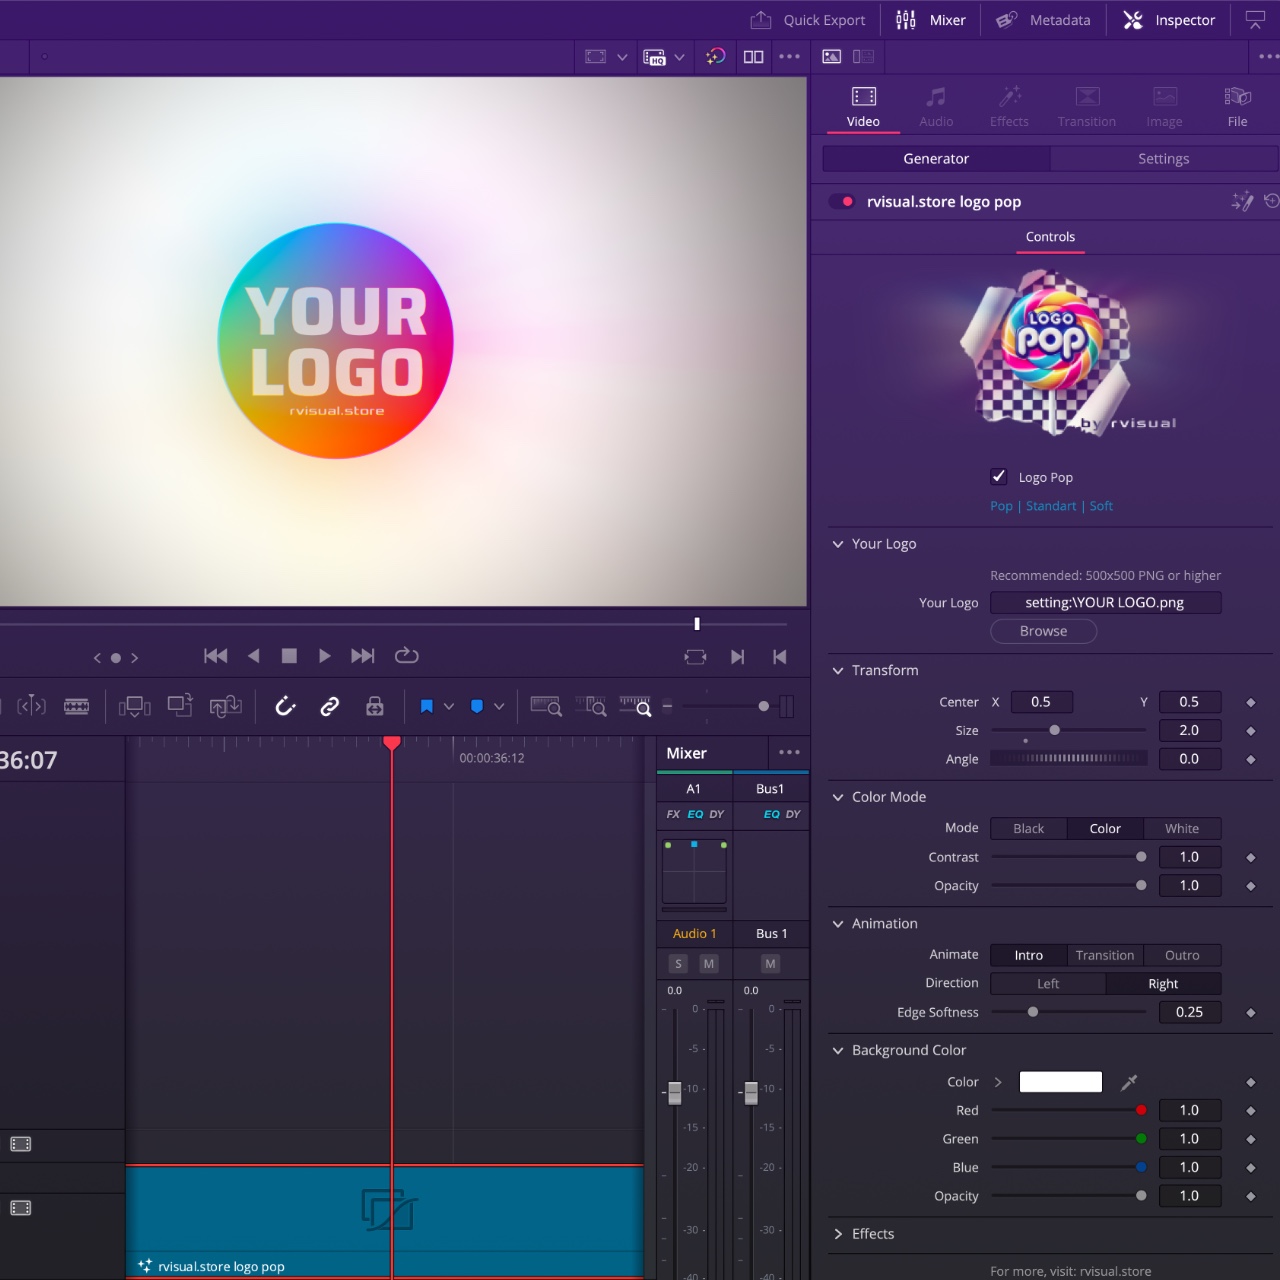1280x1280 pixels.
Task: Toggle the Inspector panel icon
Action: point(1133,20)
